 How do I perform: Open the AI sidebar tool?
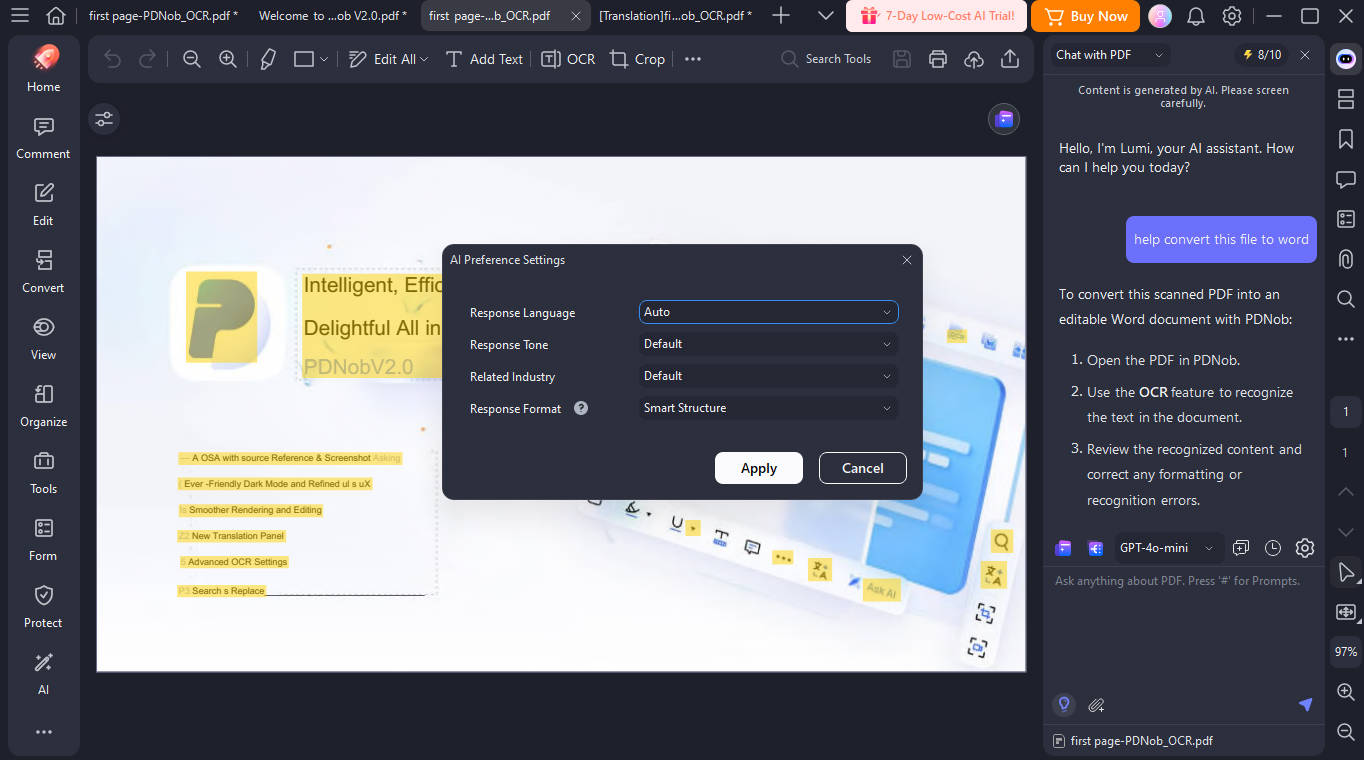point(43,675)
